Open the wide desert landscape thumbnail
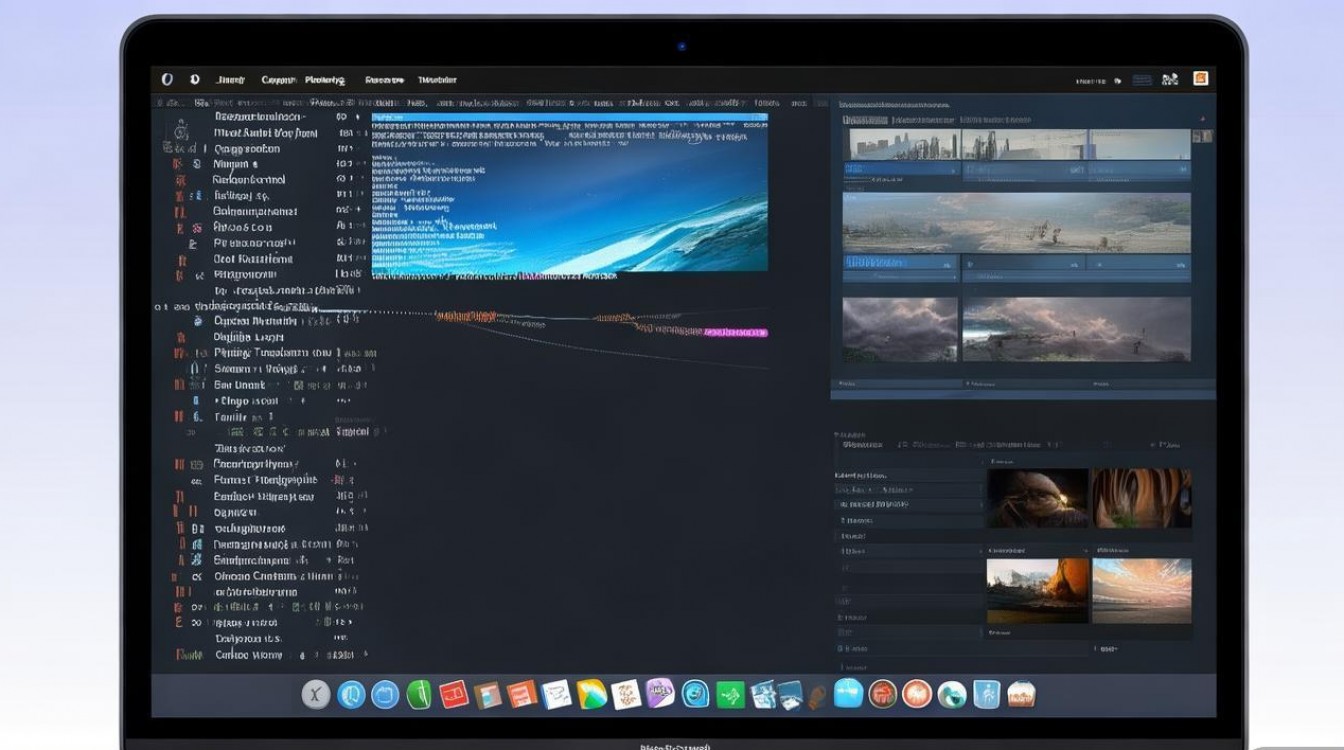Screen dimensions: 1344x750 pyautogui.click(x=1017, y=222)
